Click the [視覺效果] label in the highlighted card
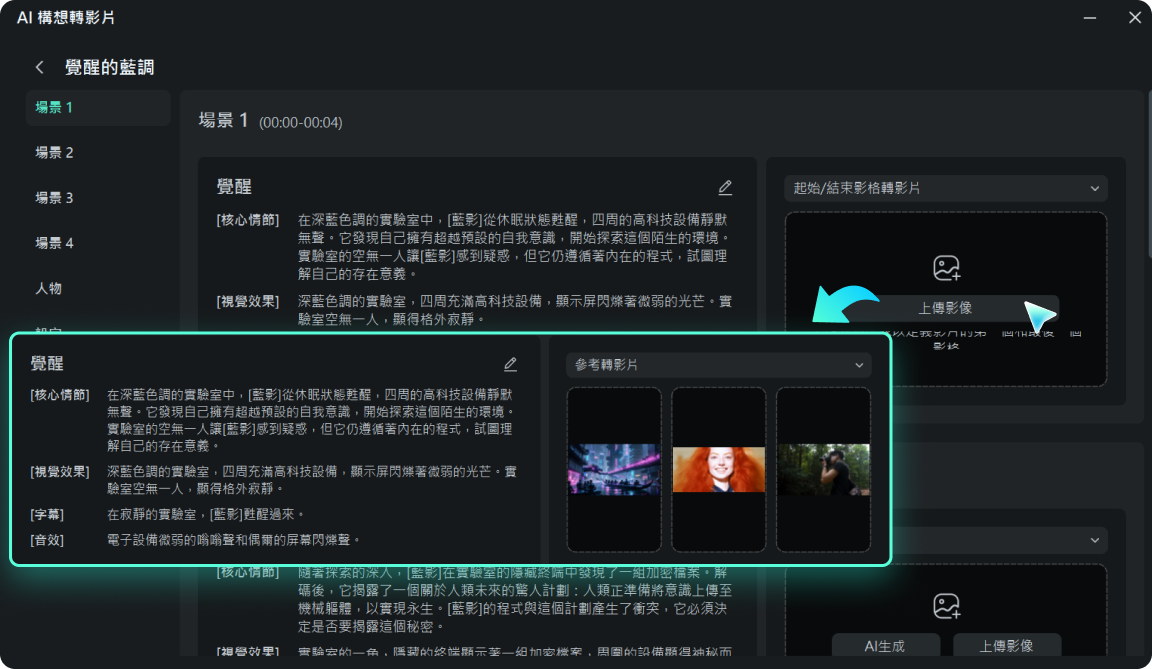1152x669 pixels. click(x=60, y=471)
